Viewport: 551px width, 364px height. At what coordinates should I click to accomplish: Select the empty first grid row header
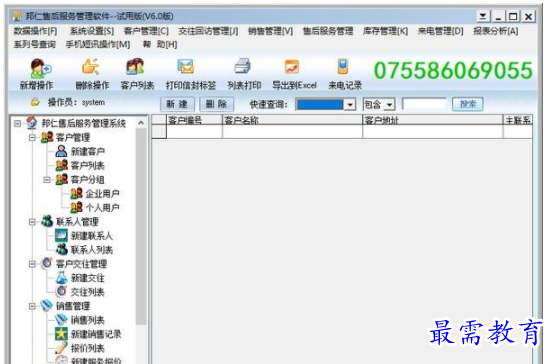(x=159, y=132)
